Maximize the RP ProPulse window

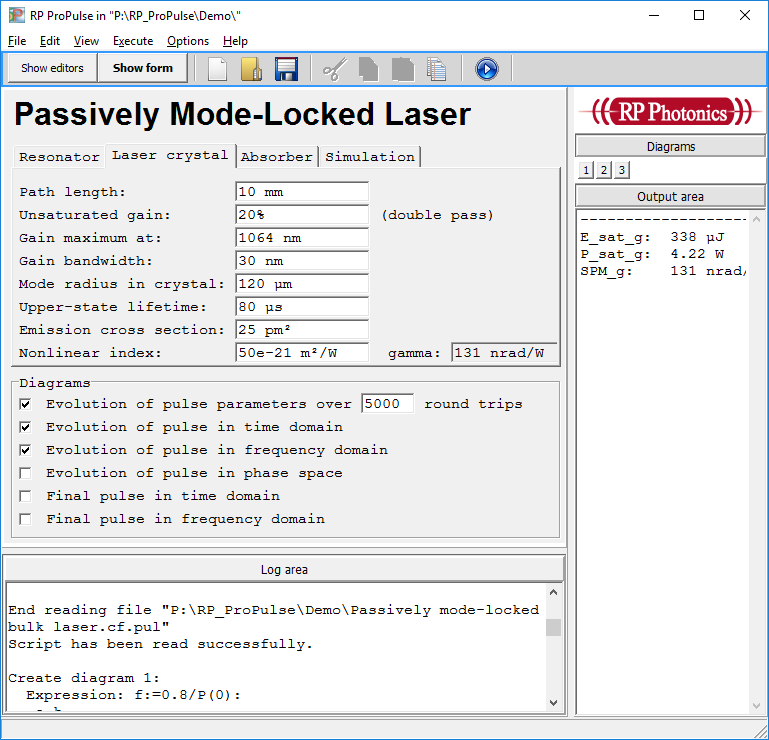pyautogui.click(x=699, y=15)
